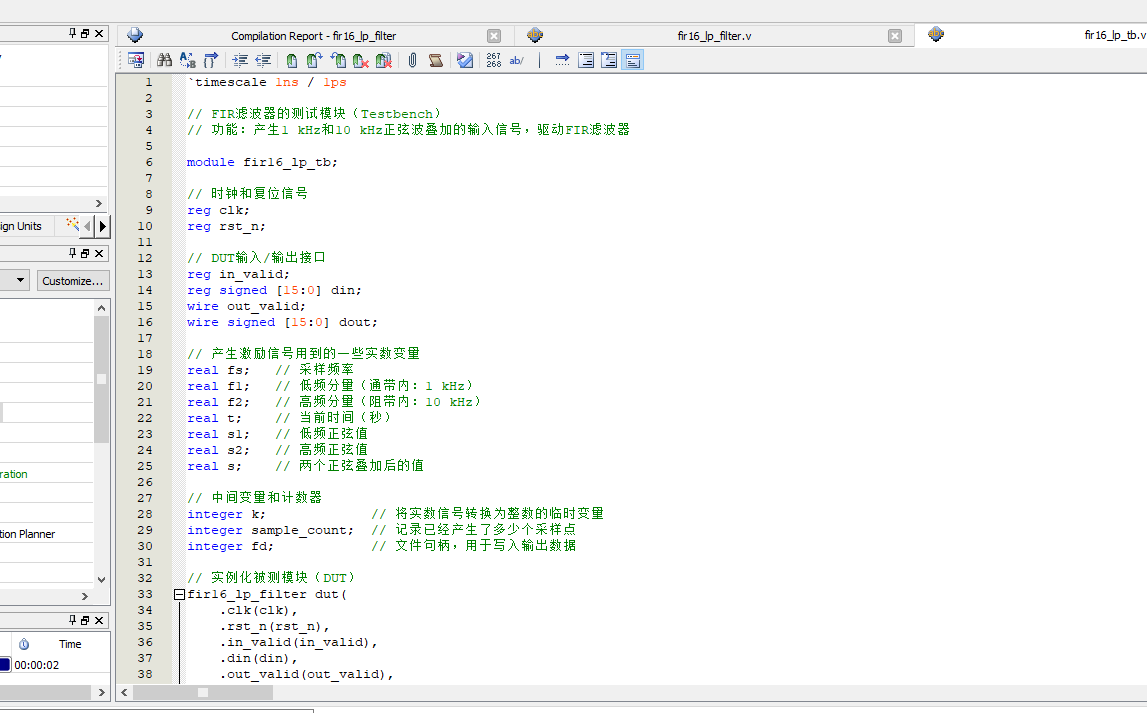Switch to Compilation Report tab
The image size is (1147, 713).
(x=313, y=36)
